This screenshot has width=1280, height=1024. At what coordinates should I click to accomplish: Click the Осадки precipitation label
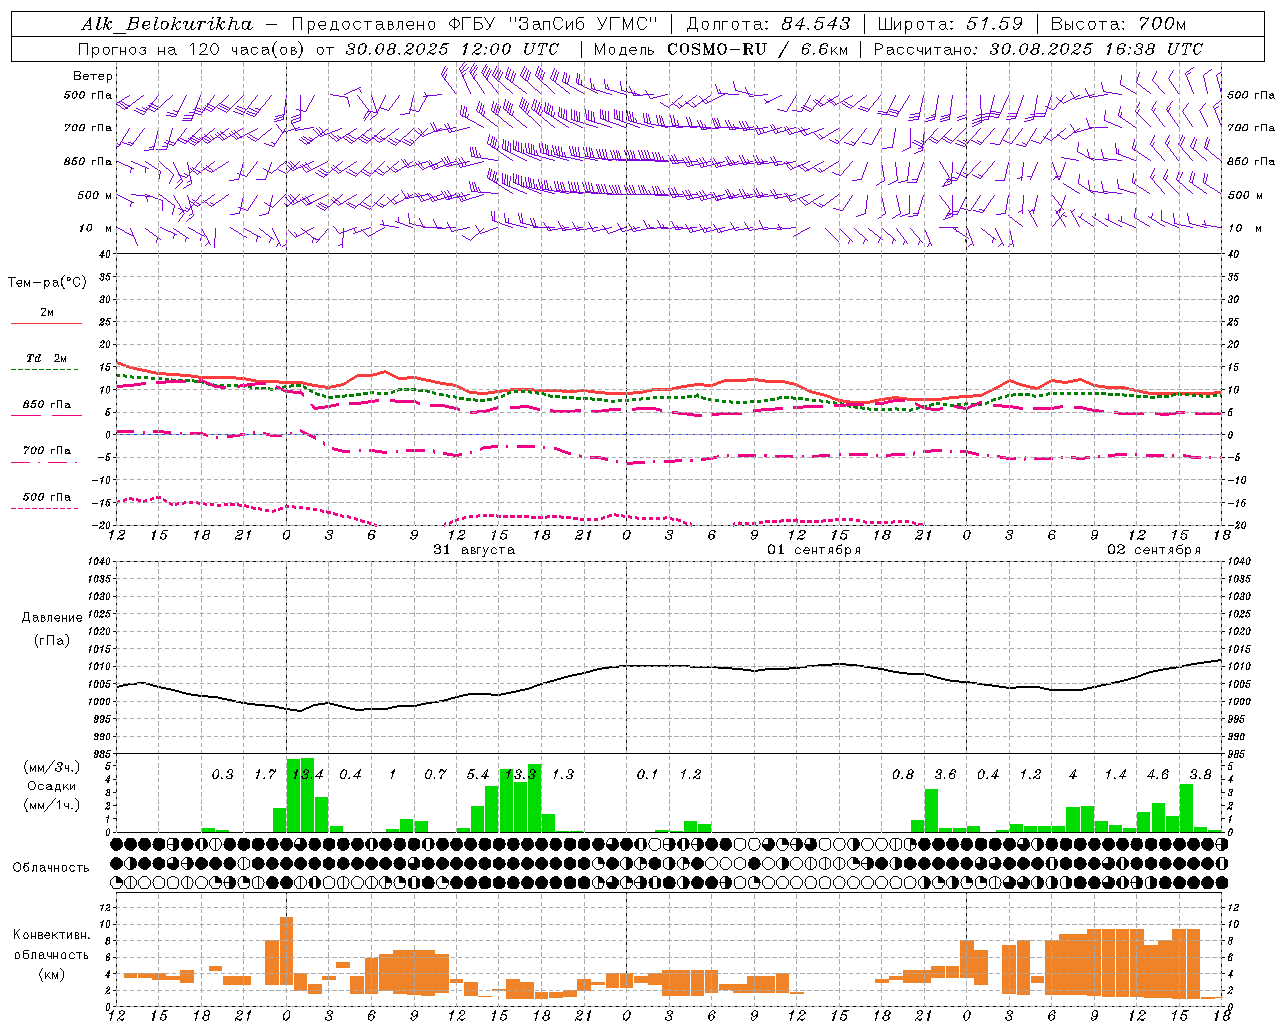tap(50, 786)
